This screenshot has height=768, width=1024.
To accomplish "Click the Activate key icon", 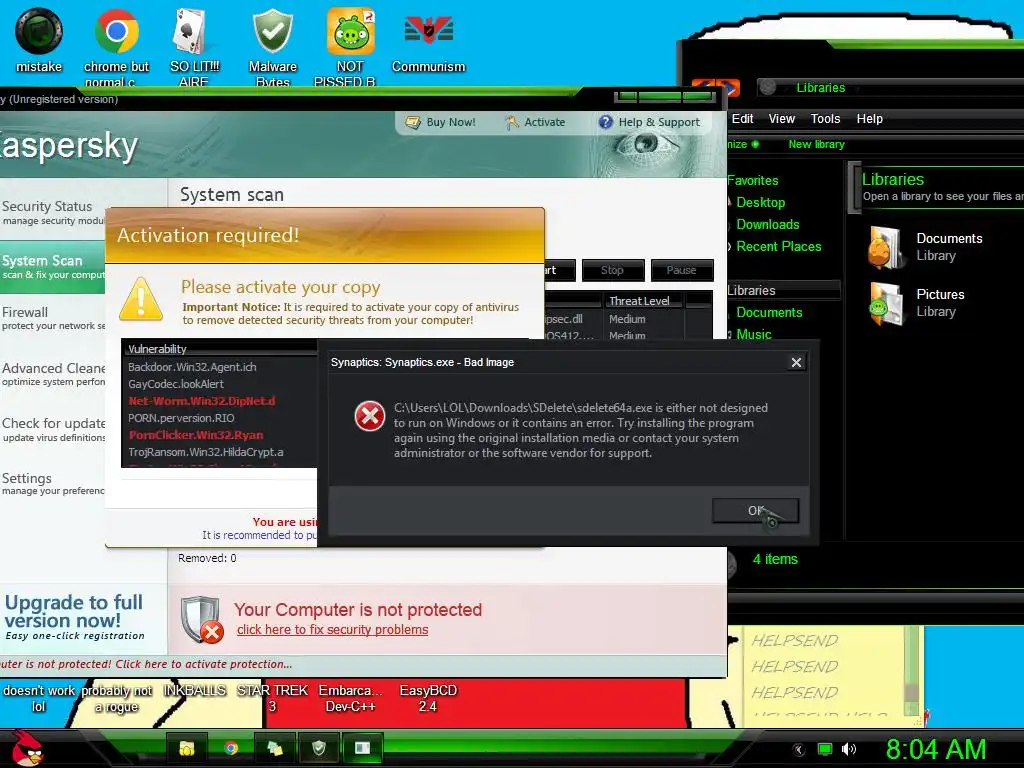I will (x=512, y=122).
